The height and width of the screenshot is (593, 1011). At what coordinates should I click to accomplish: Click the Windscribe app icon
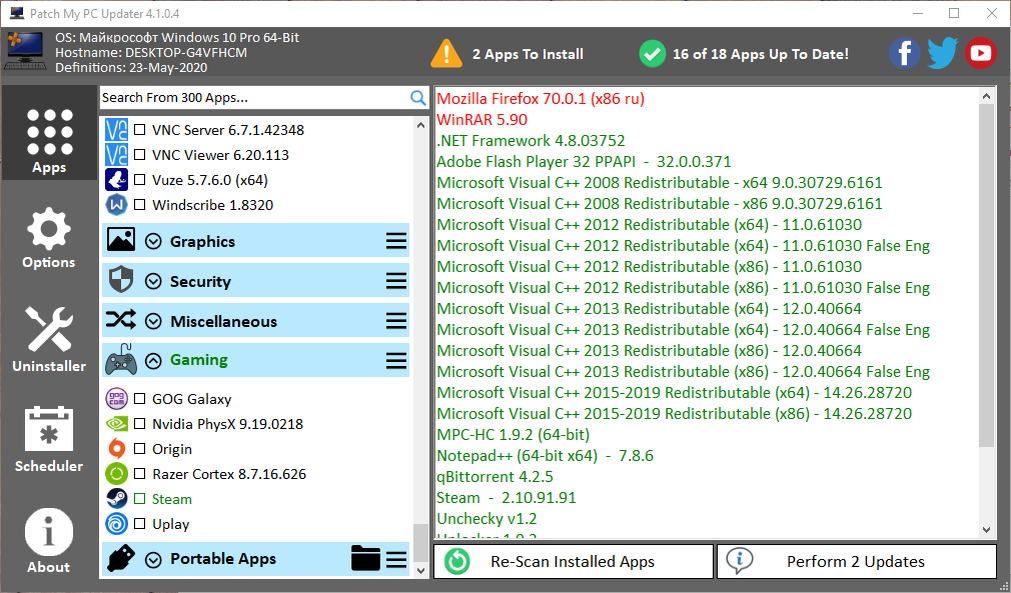point(116,205)
